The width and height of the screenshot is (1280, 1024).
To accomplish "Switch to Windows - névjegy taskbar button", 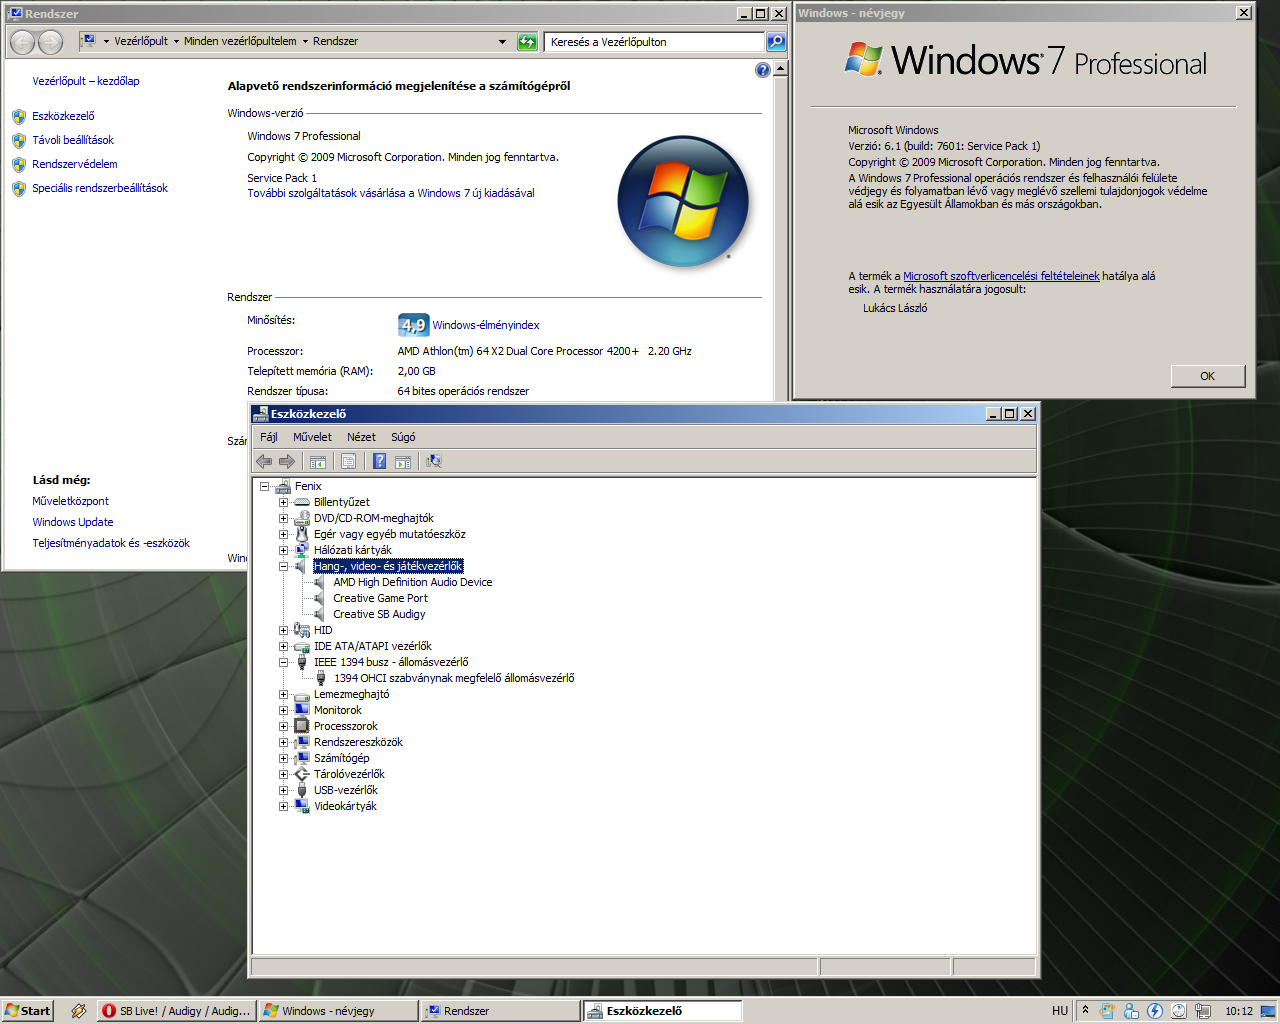I will 338,1011.
